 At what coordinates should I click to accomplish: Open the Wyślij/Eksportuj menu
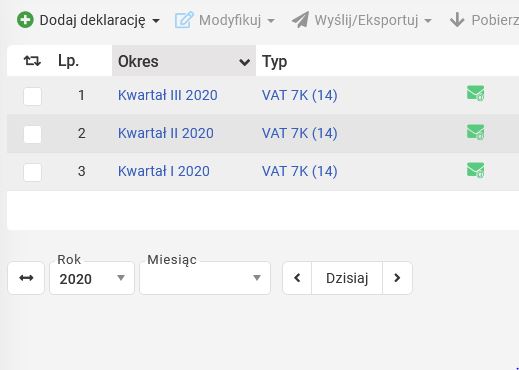point(362,20)
